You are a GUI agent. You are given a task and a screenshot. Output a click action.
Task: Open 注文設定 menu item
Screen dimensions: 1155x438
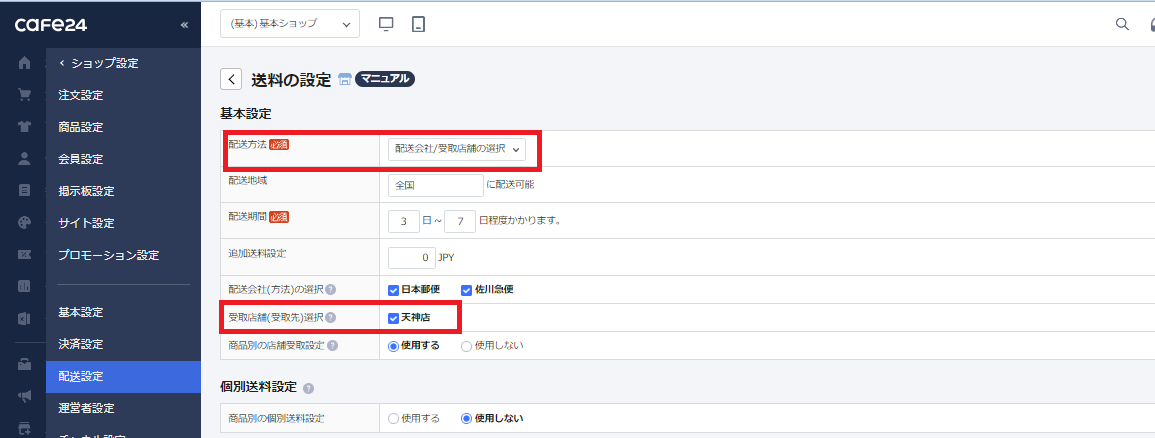(80, 95)
